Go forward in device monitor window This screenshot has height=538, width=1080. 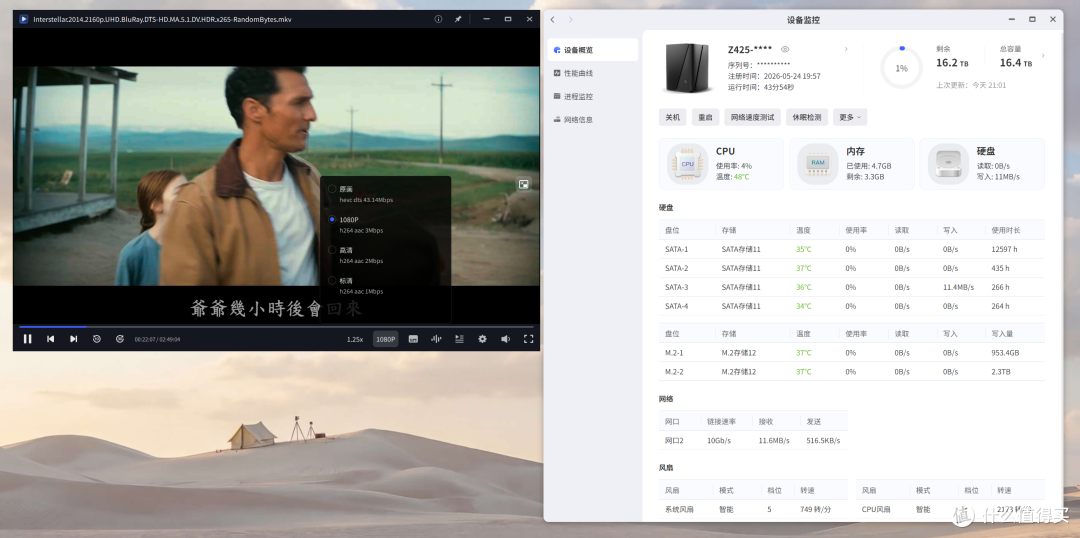click(x=570, y=19)
